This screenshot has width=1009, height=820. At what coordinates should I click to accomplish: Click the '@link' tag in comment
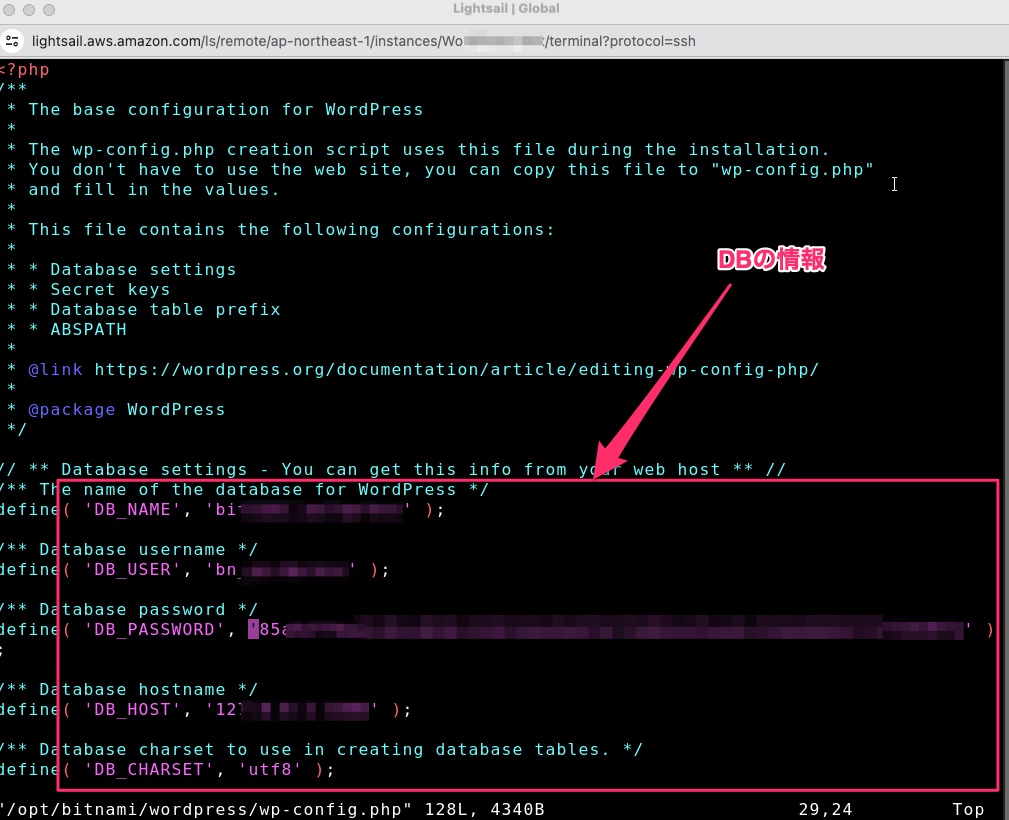55,369
